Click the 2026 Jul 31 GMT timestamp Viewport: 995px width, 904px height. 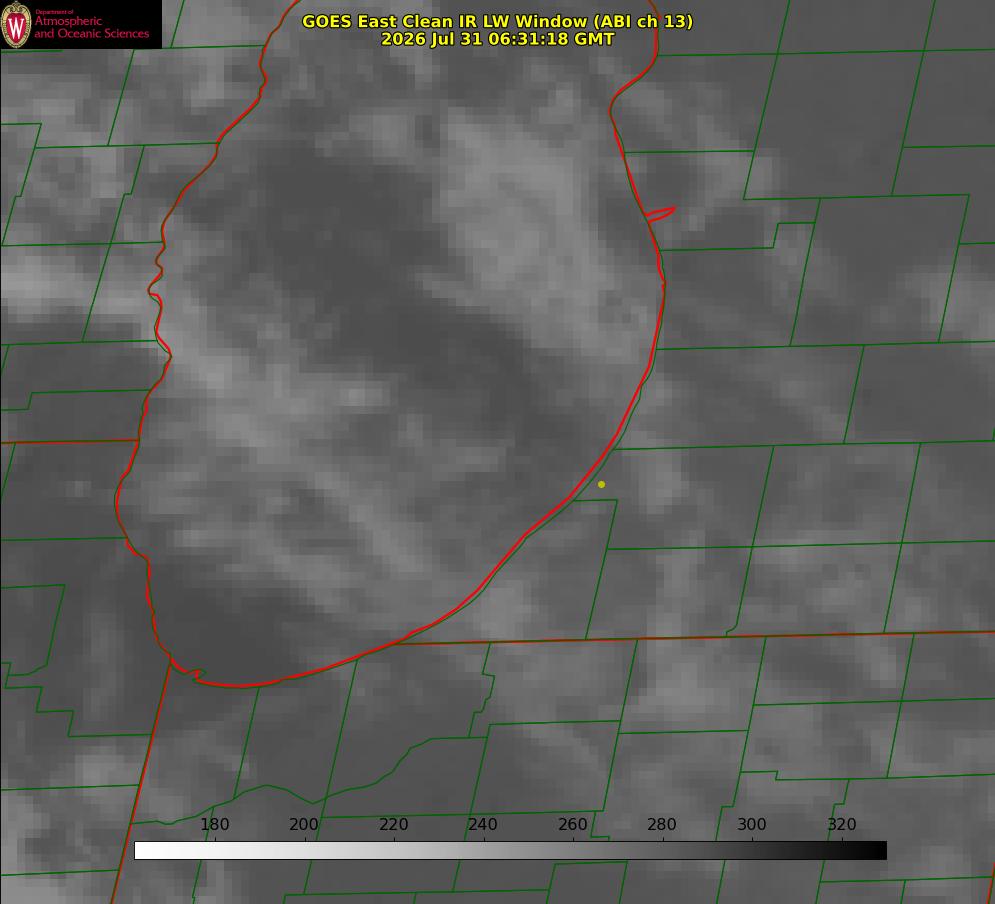(x=498, y=39)
